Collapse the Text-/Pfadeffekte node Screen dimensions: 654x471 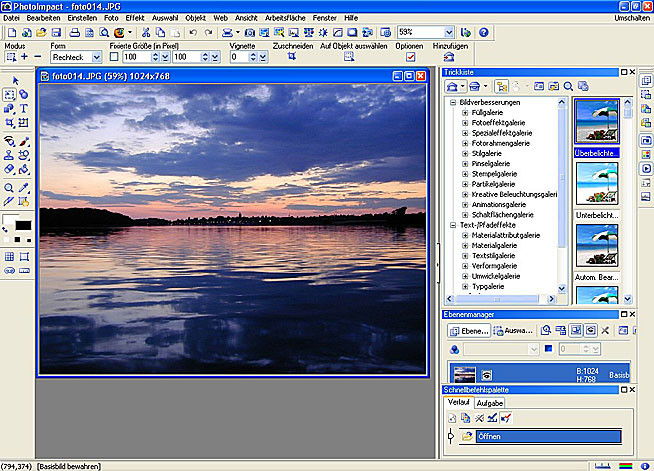(453, 225)
